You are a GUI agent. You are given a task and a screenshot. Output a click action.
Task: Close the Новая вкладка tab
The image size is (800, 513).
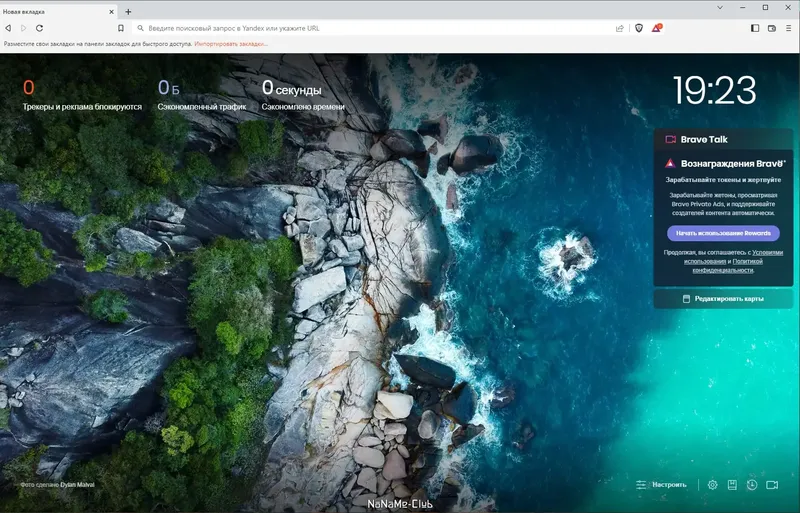[111, 11]
